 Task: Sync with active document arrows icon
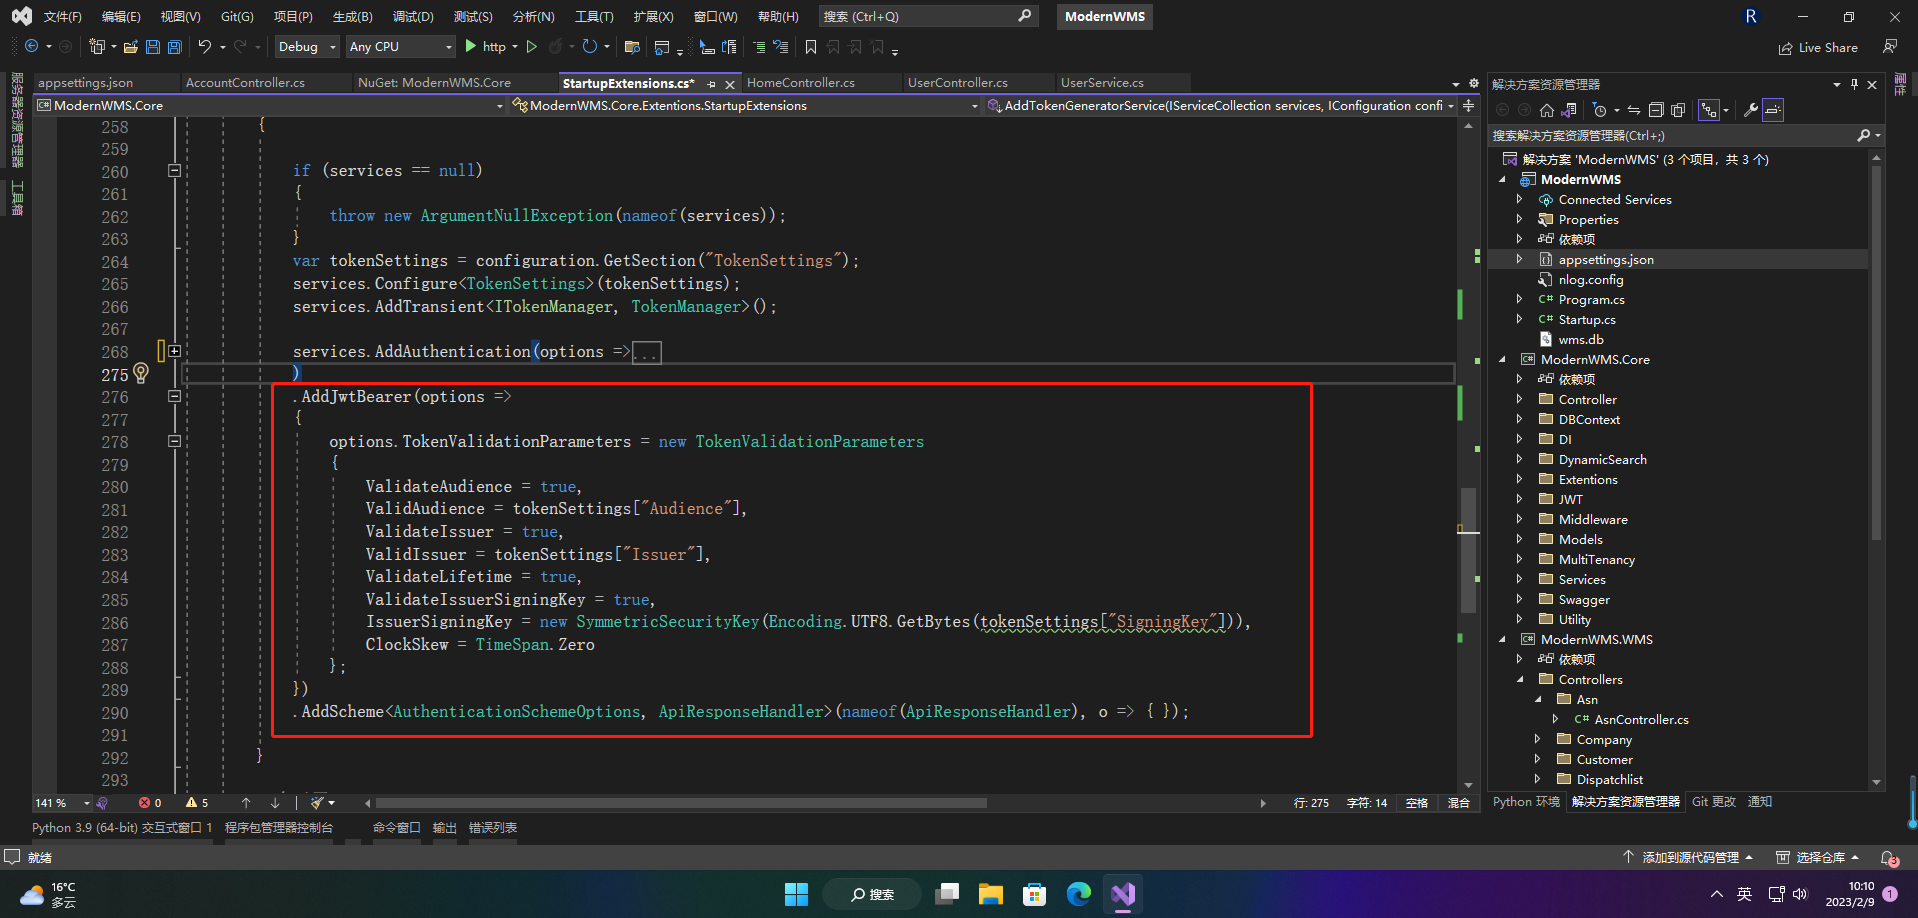click(1634, 110)
